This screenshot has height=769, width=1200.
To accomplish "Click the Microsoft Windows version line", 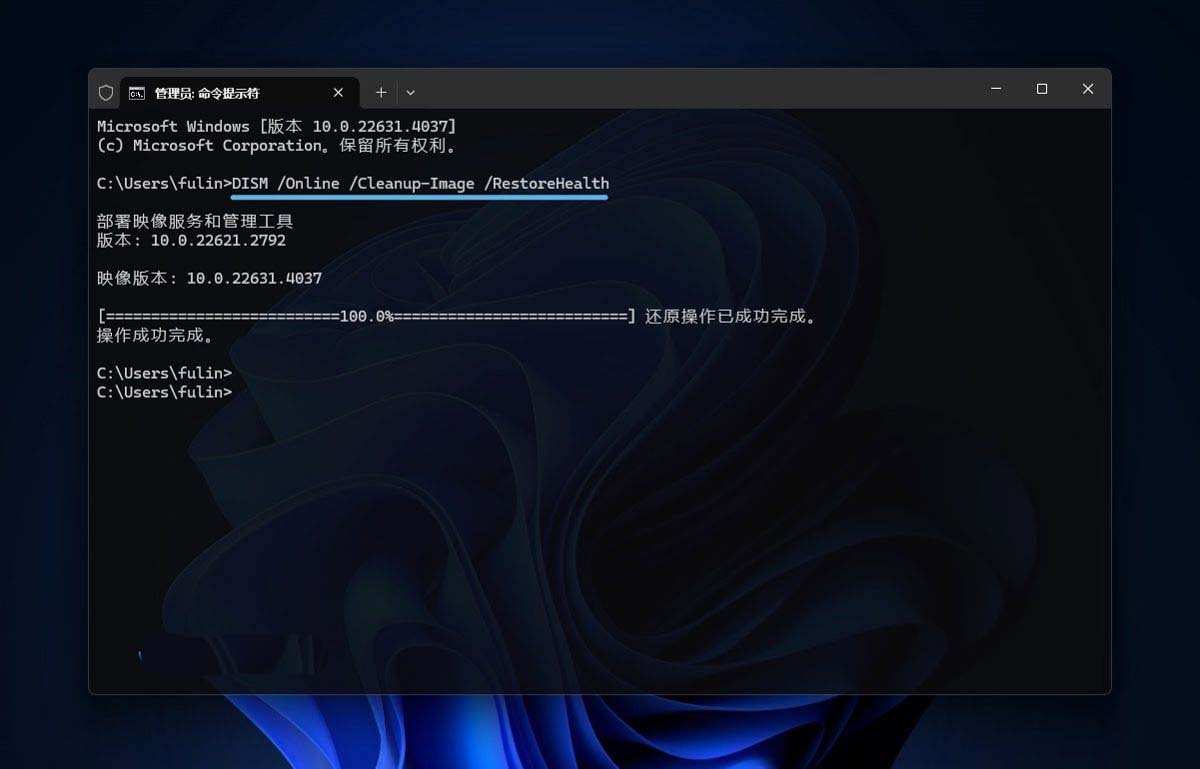I will point(276,126).
